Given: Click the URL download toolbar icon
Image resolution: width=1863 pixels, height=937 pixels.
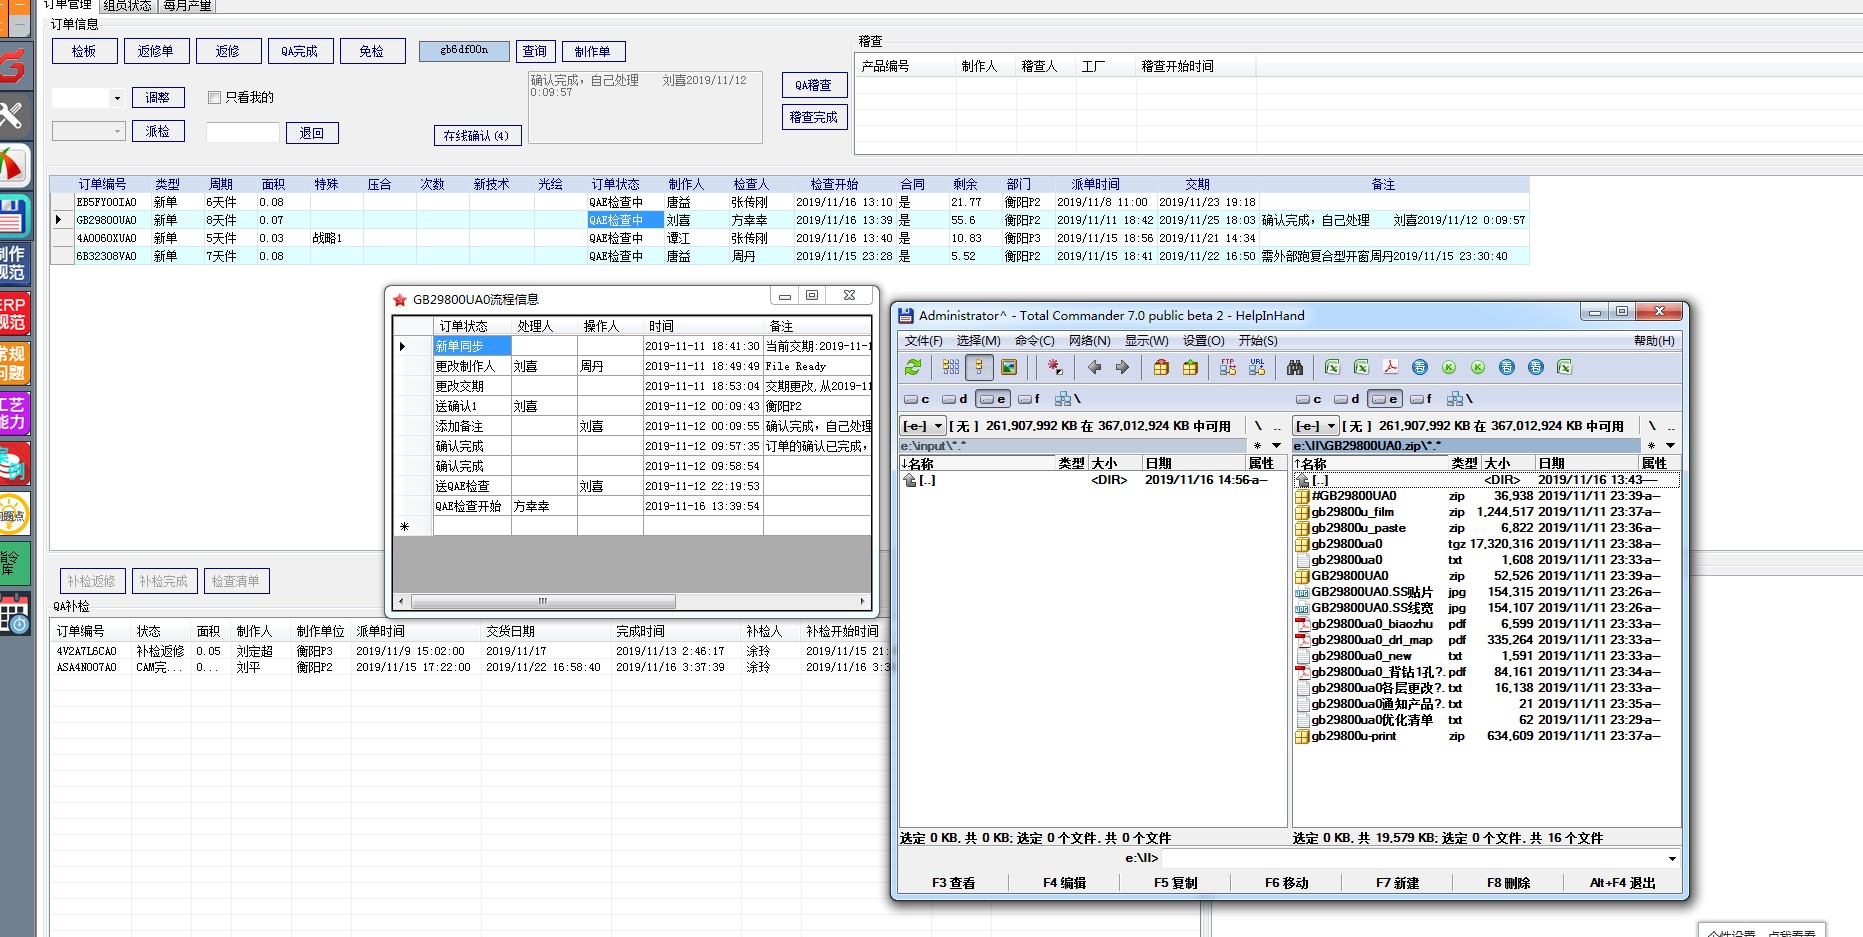Looking at the screenshot, I should [x=1257, y=368].
